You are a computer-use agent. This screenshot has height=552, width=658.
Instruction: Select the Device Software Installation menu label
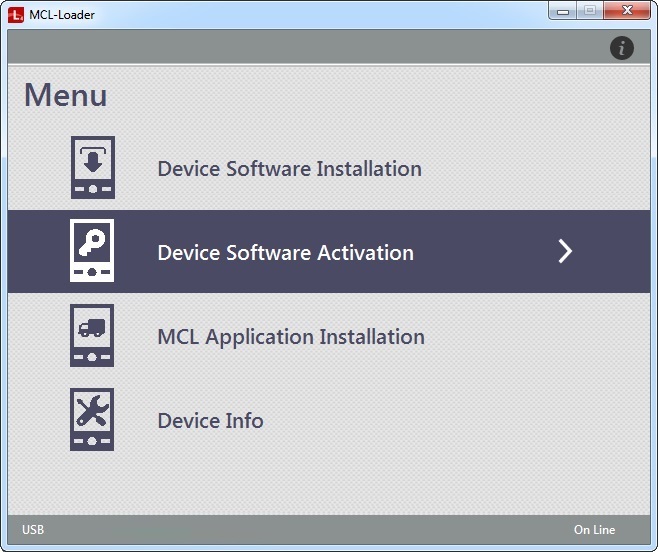click(289, 169)
